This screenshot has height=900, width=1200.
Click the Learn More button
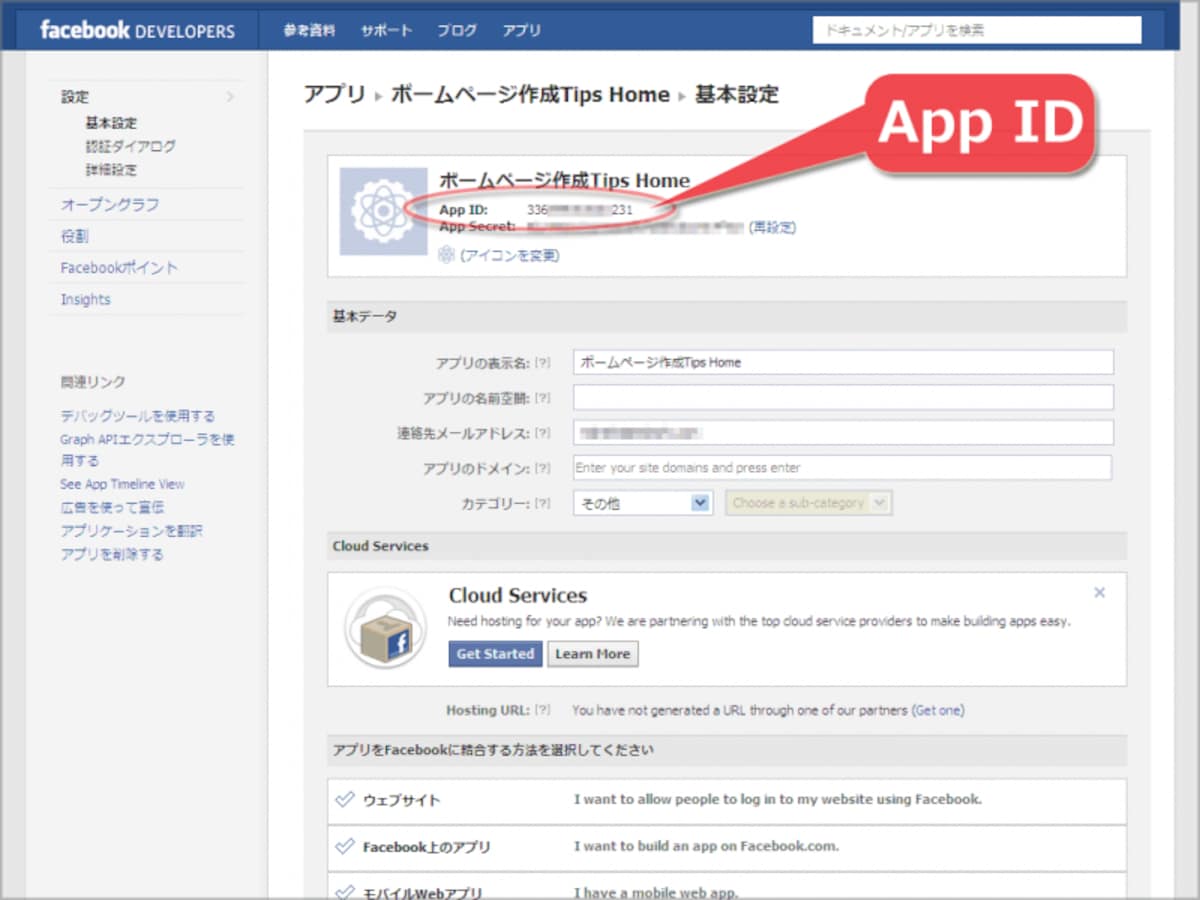pyautogui.click(x=593, y=654)
